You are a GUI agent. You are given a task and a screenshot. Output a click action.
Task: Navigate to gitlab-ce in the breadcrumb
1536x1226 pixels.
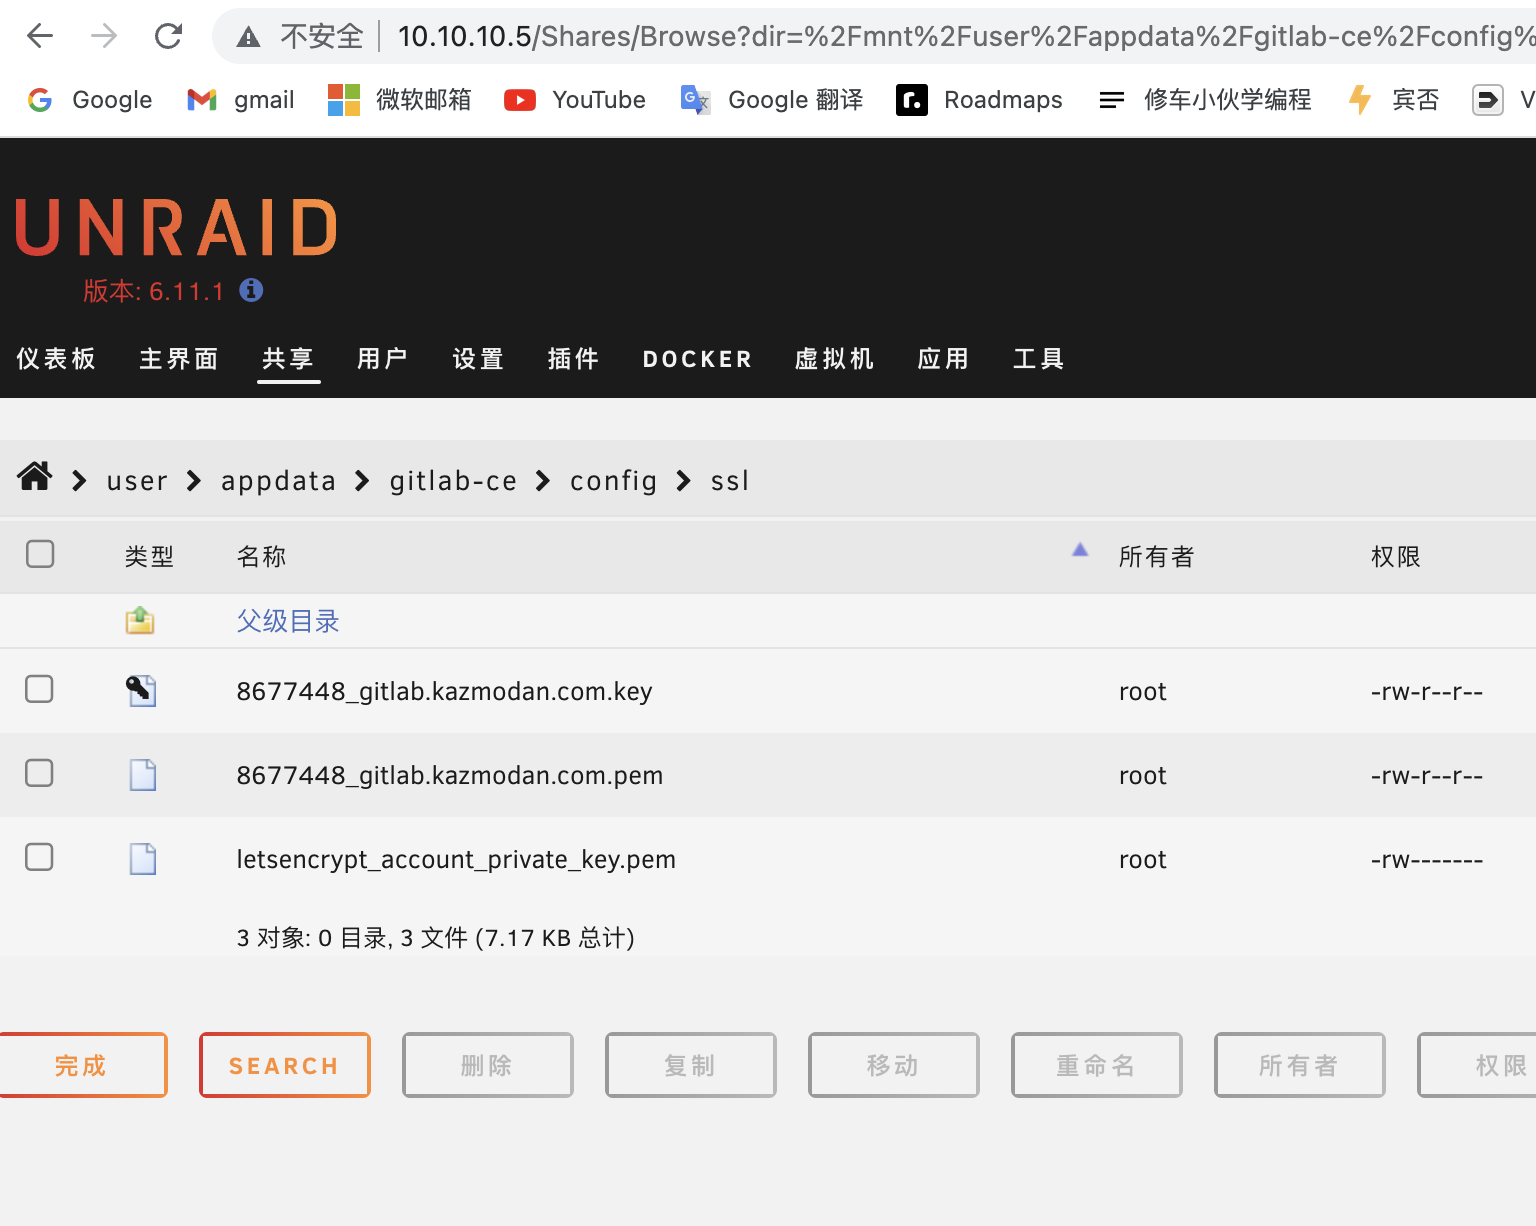point(453,481)
